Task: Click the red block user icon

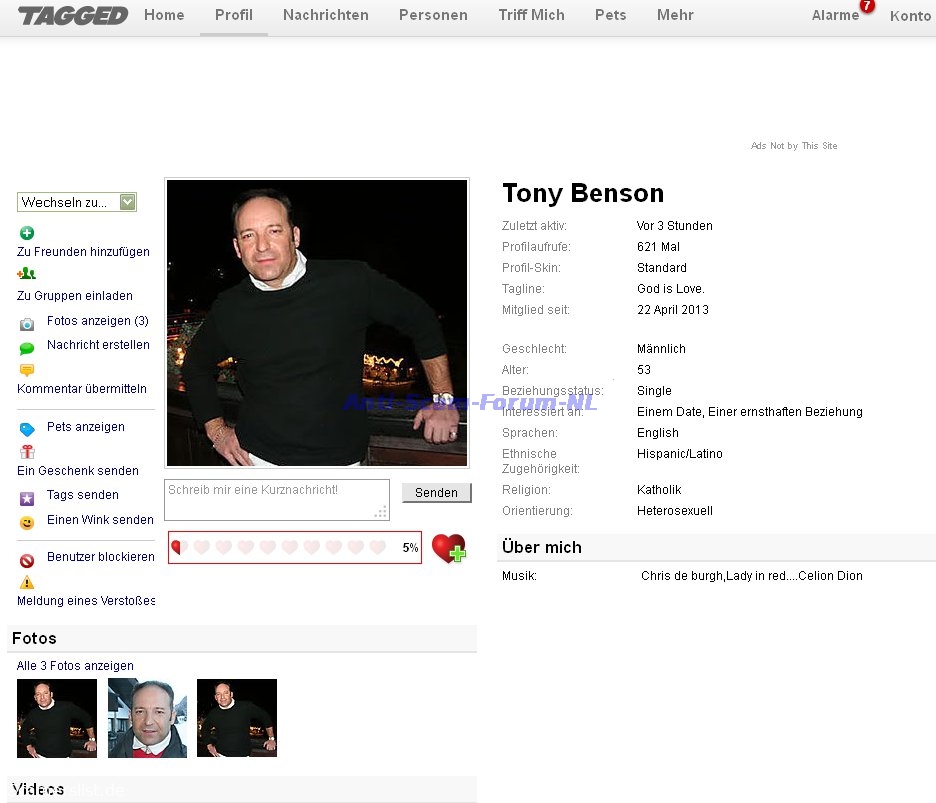Action: tap(27, 561)
